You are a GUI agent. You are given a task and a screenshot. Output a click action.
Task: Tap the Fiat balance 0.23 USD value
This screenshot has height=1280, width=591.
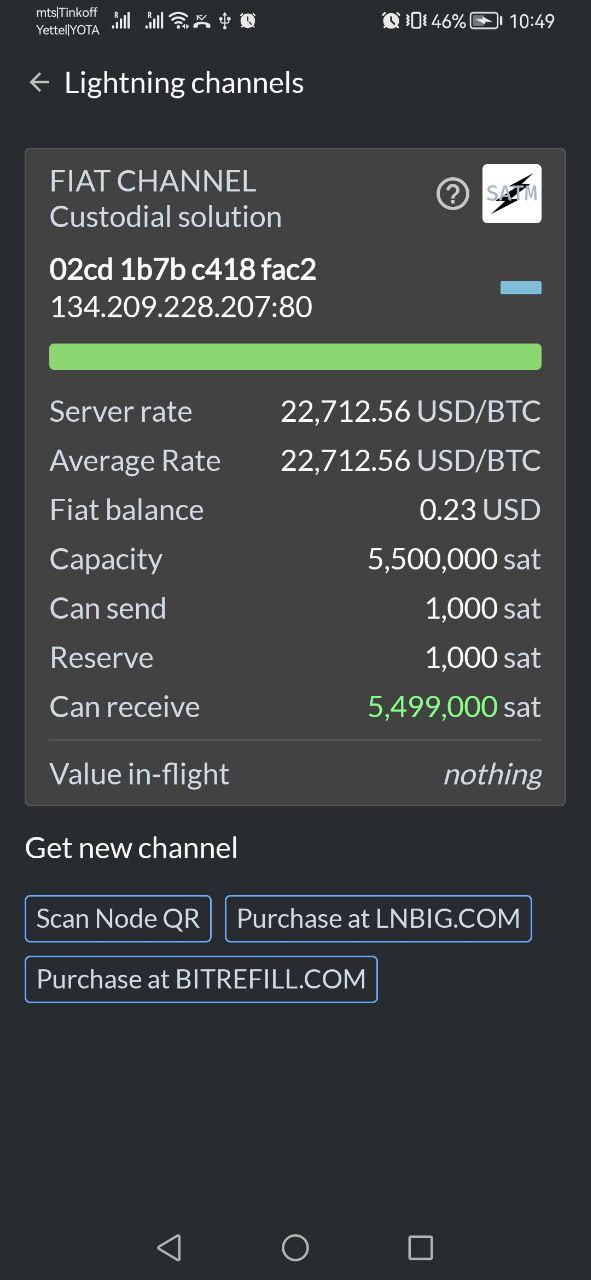(480, 510)
